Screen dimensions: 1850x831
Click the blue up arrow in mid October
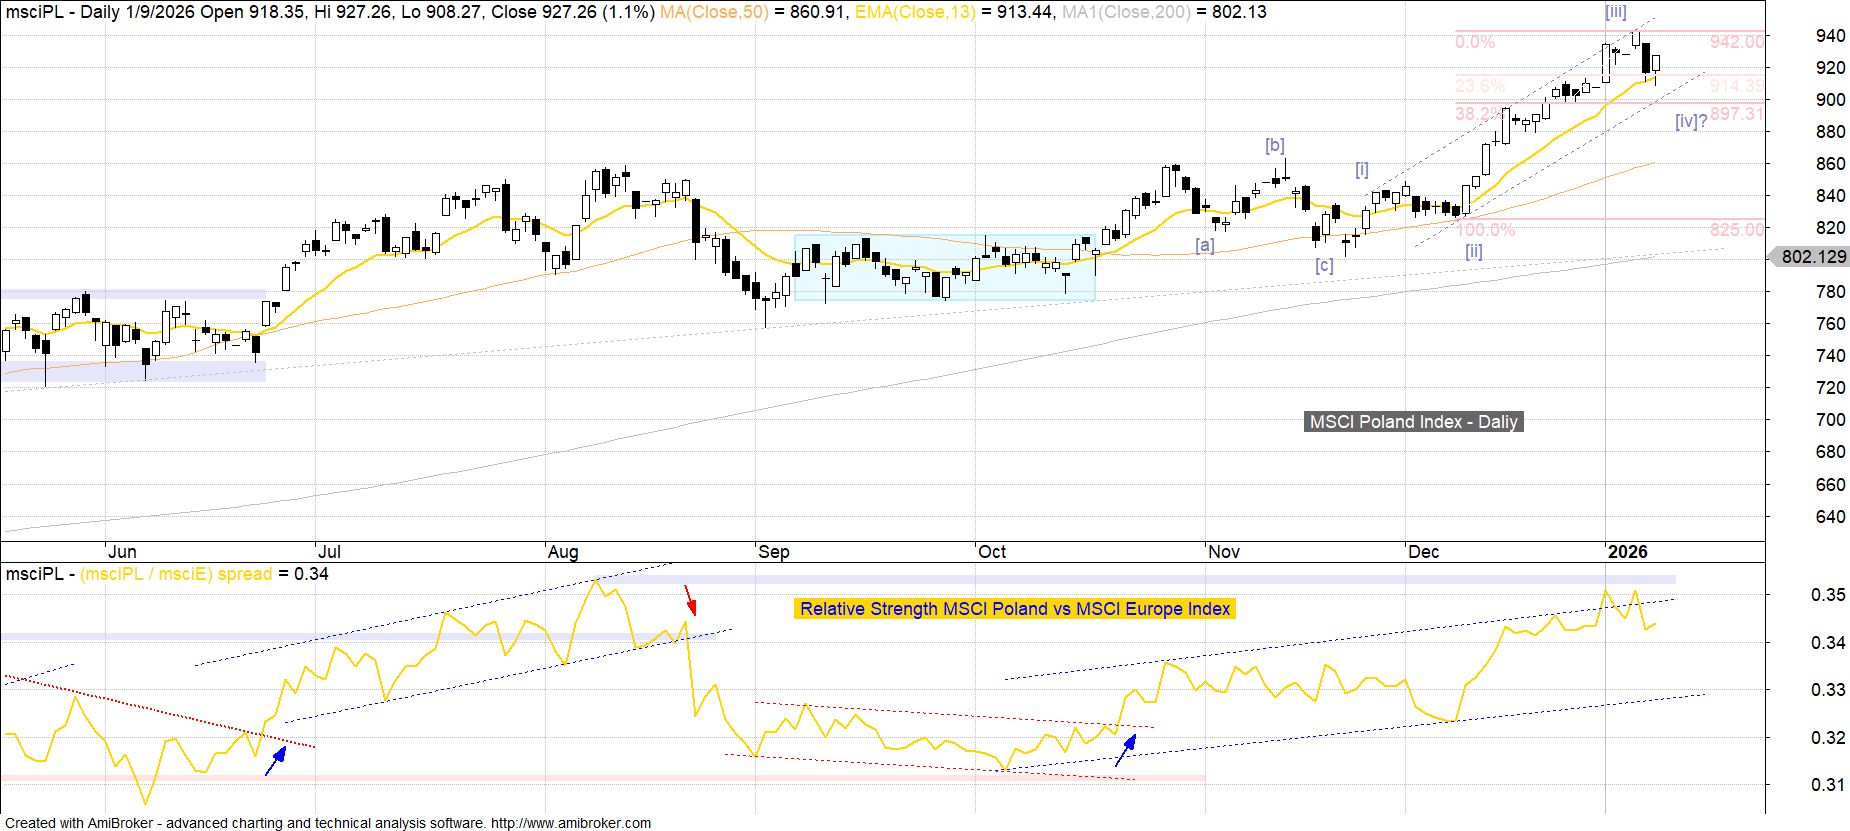(x=1126, y=750)
